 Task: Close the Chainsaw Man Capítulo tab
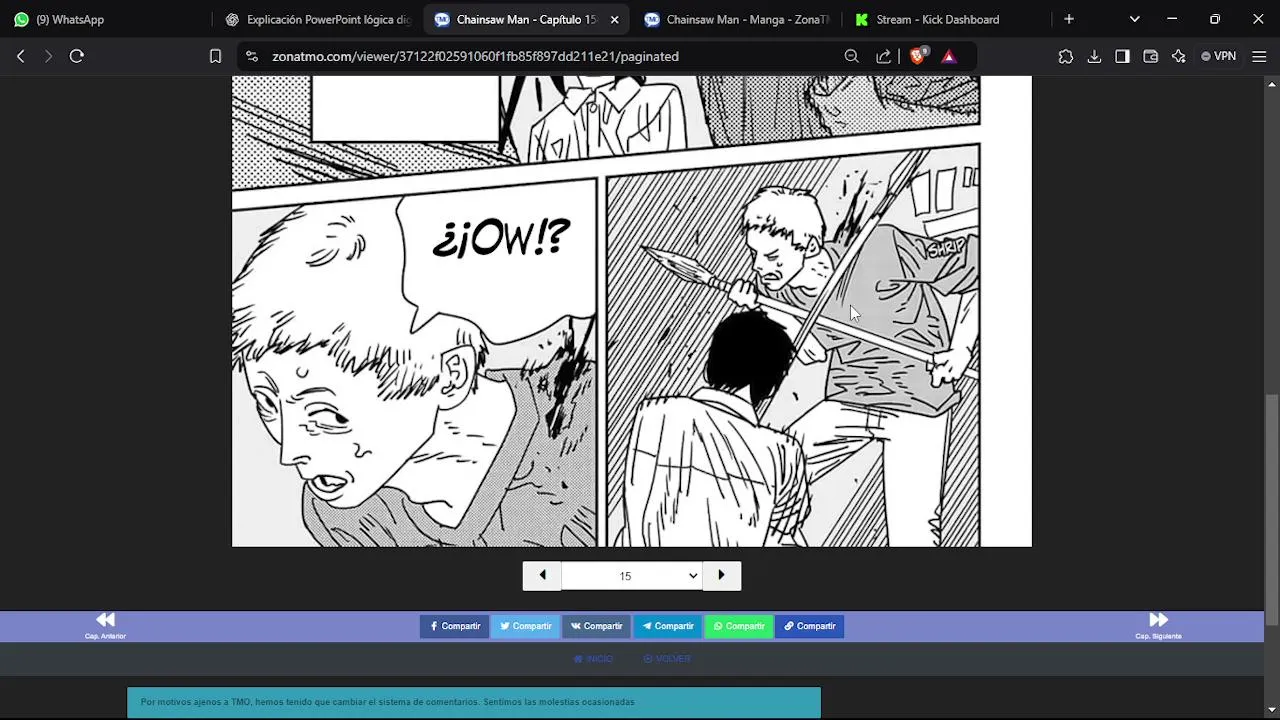tap(614, 19)
